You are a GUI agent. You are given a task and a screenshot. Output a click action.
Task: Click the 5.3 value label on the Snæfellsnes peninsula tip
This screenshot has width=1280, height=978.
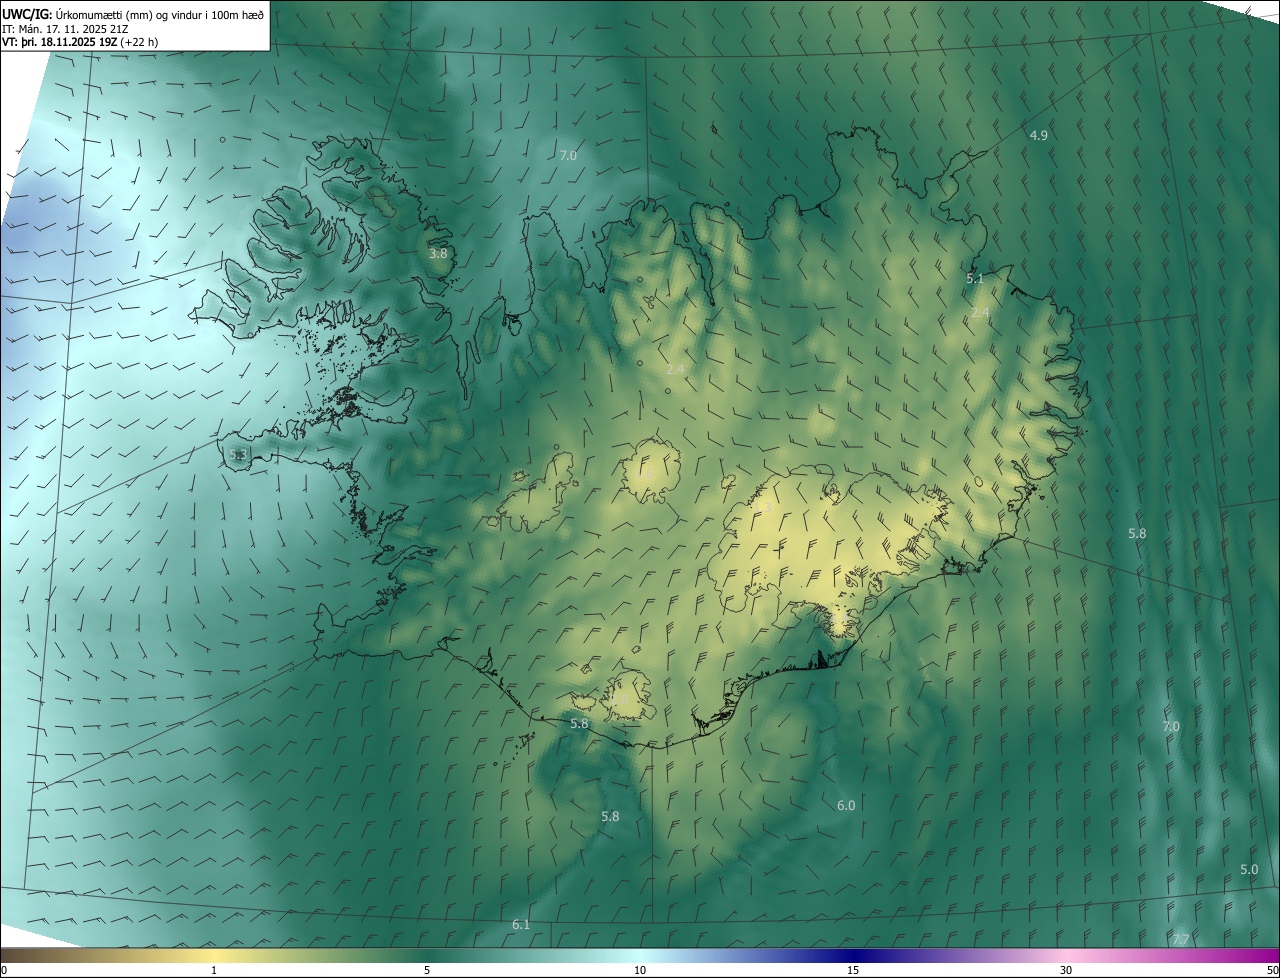point(237,455)
